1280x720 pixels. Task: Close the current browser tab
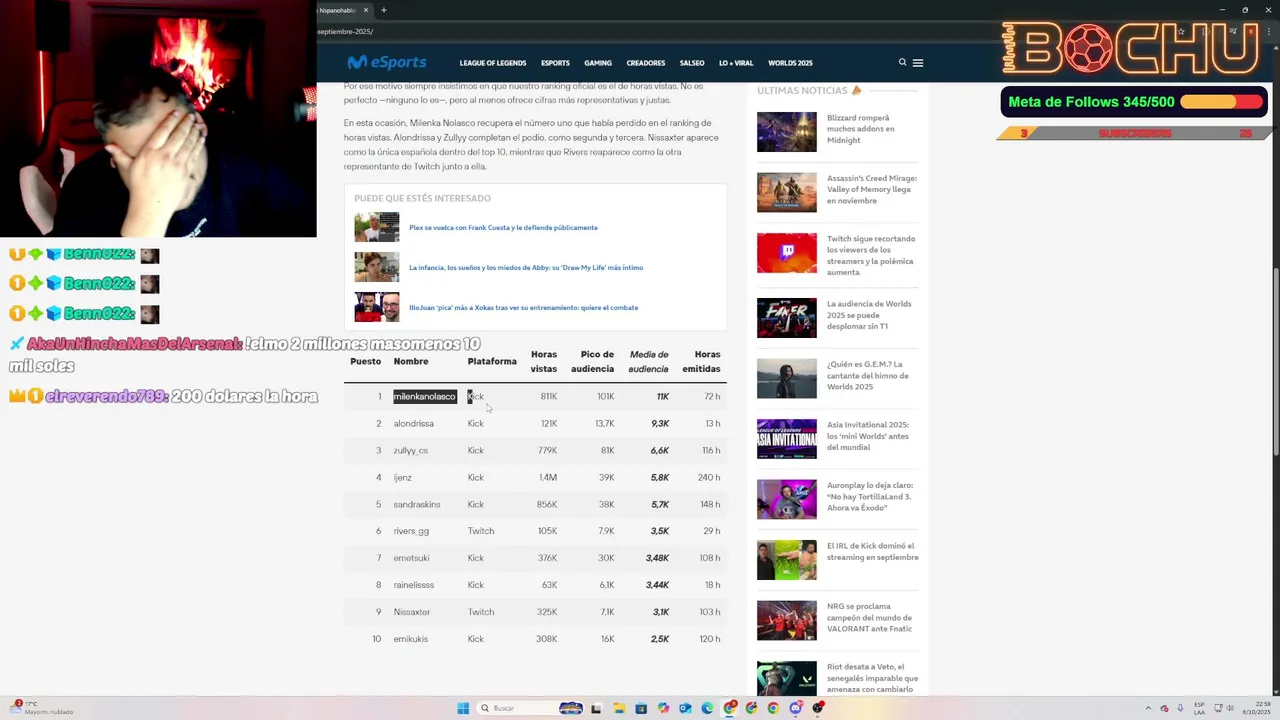point(366,10)
